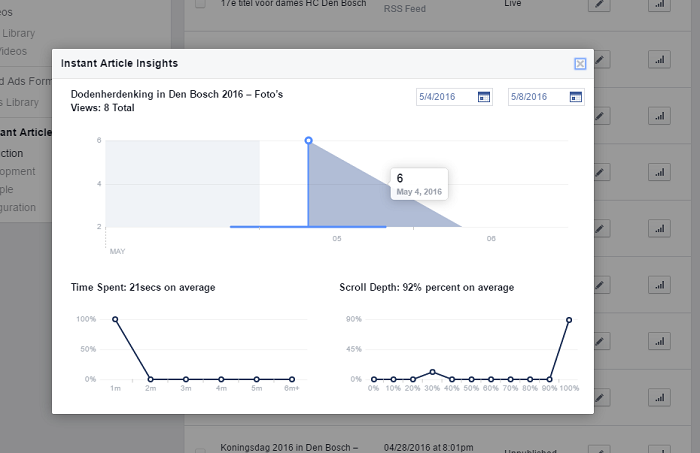Close the Instant Article Insights dialog
The height and width of the screenshot is (453, 700).
coord(580,64)
